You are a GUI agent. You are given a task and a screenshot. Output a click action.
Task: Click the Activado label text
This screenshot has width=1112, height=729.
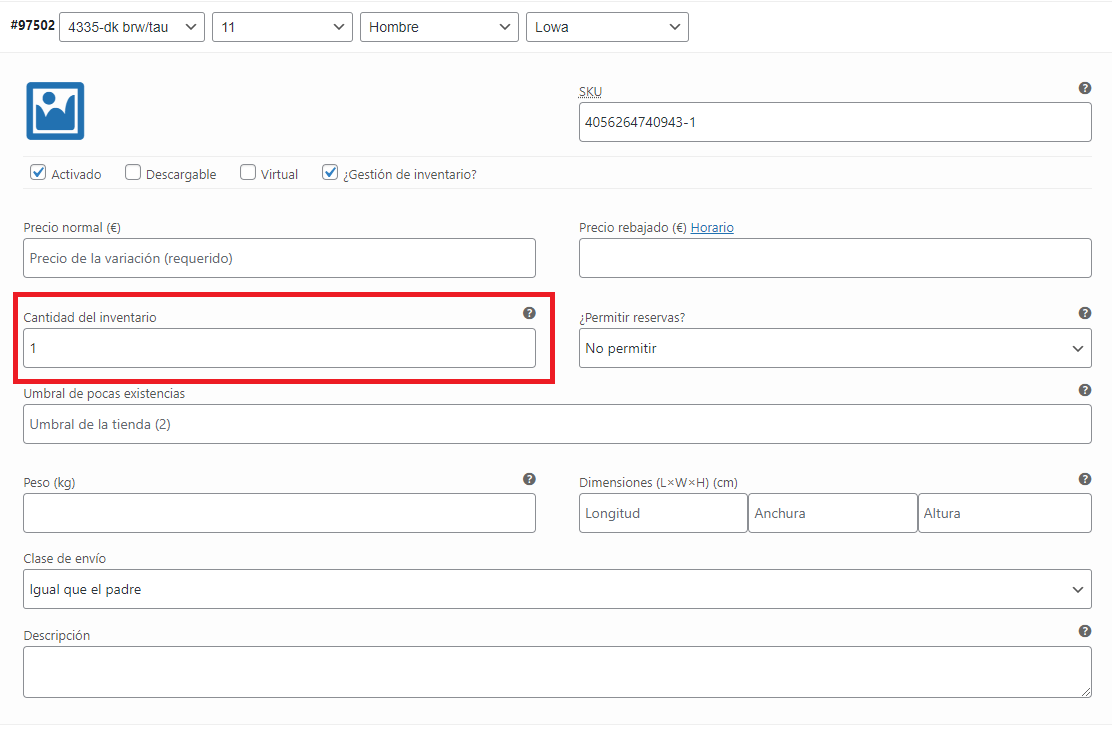(76, 174)
